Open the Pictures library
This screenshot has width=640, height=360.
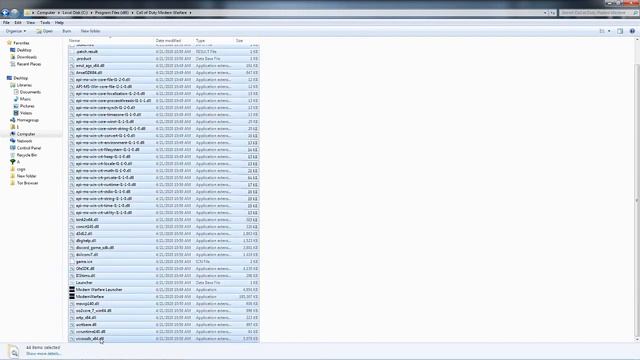27,106
